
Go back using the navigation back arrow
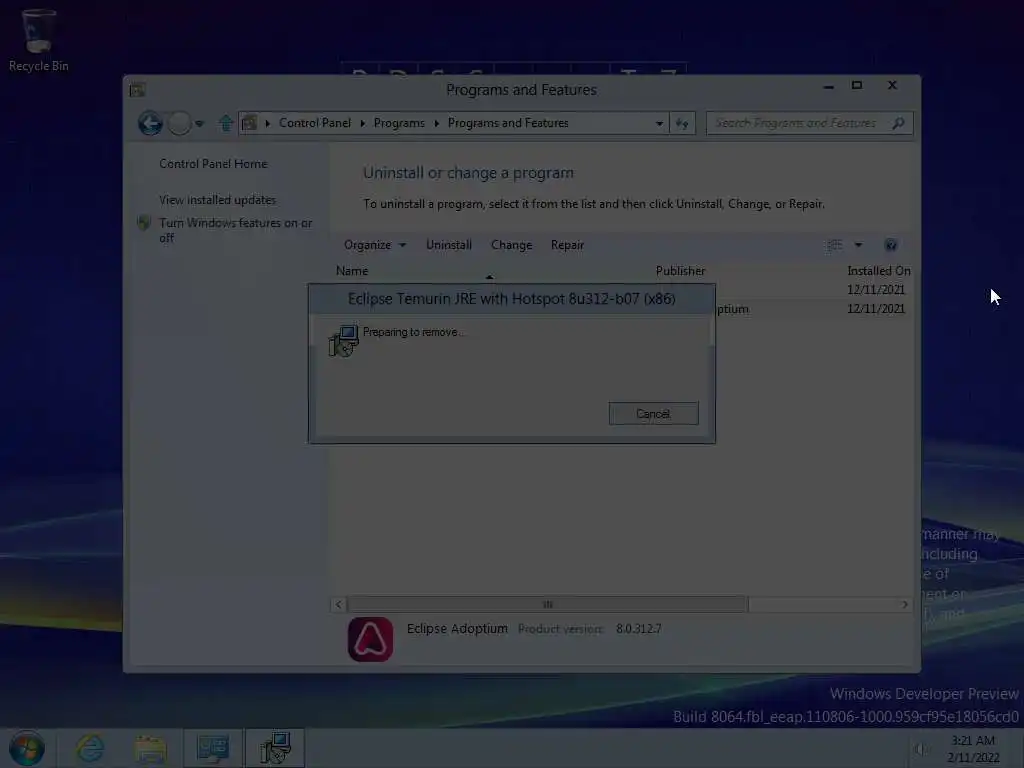[150, 123]
